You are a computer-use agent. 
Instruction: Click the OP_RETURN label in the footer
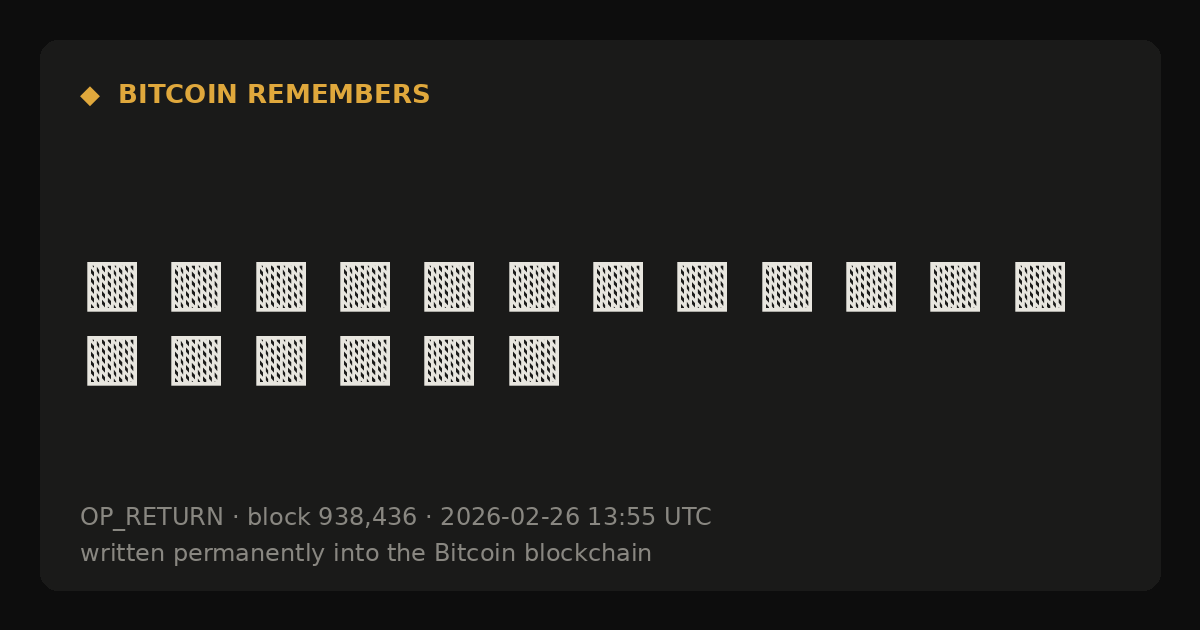click(152, 518)
